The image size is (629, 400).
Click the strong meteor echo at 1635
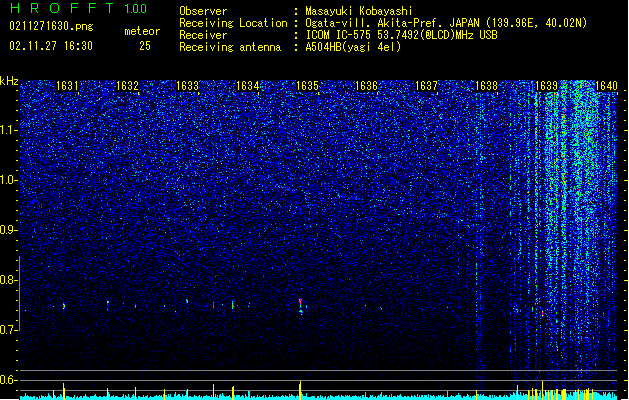tap(300, 306)
